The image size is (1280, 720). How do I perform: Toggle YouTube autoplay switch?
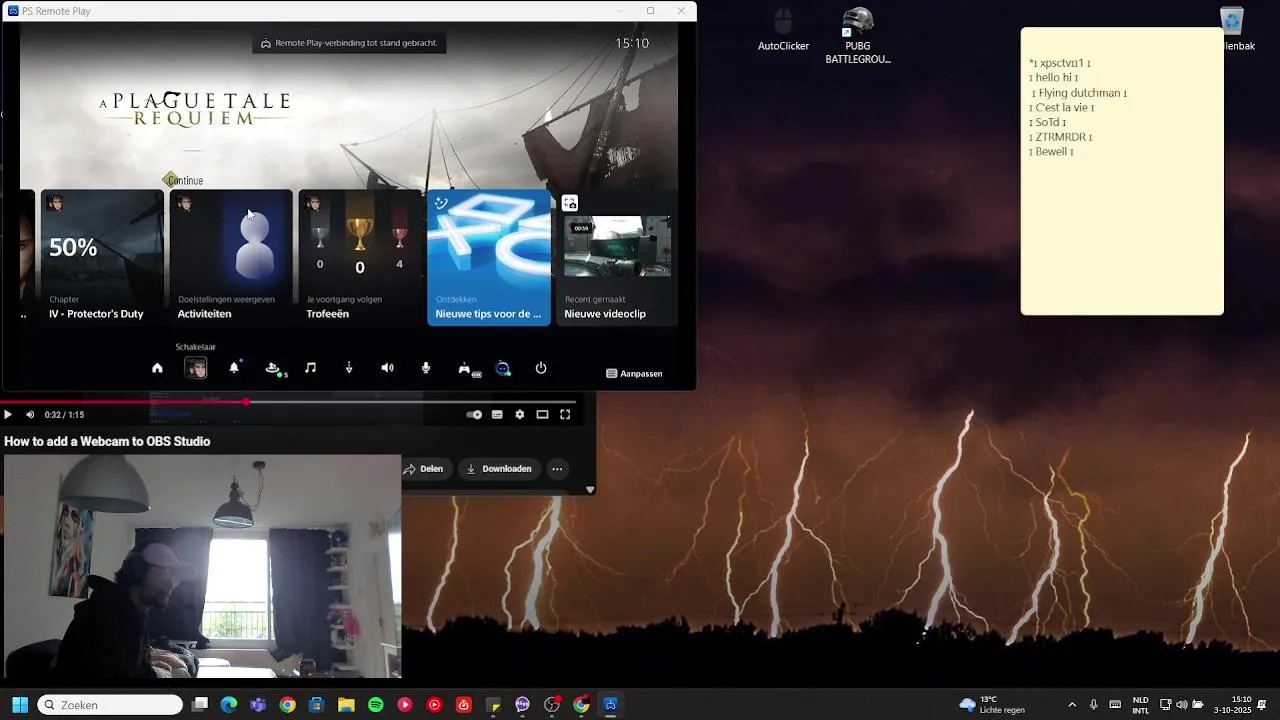pyautogui.click(x=474, y=414)
